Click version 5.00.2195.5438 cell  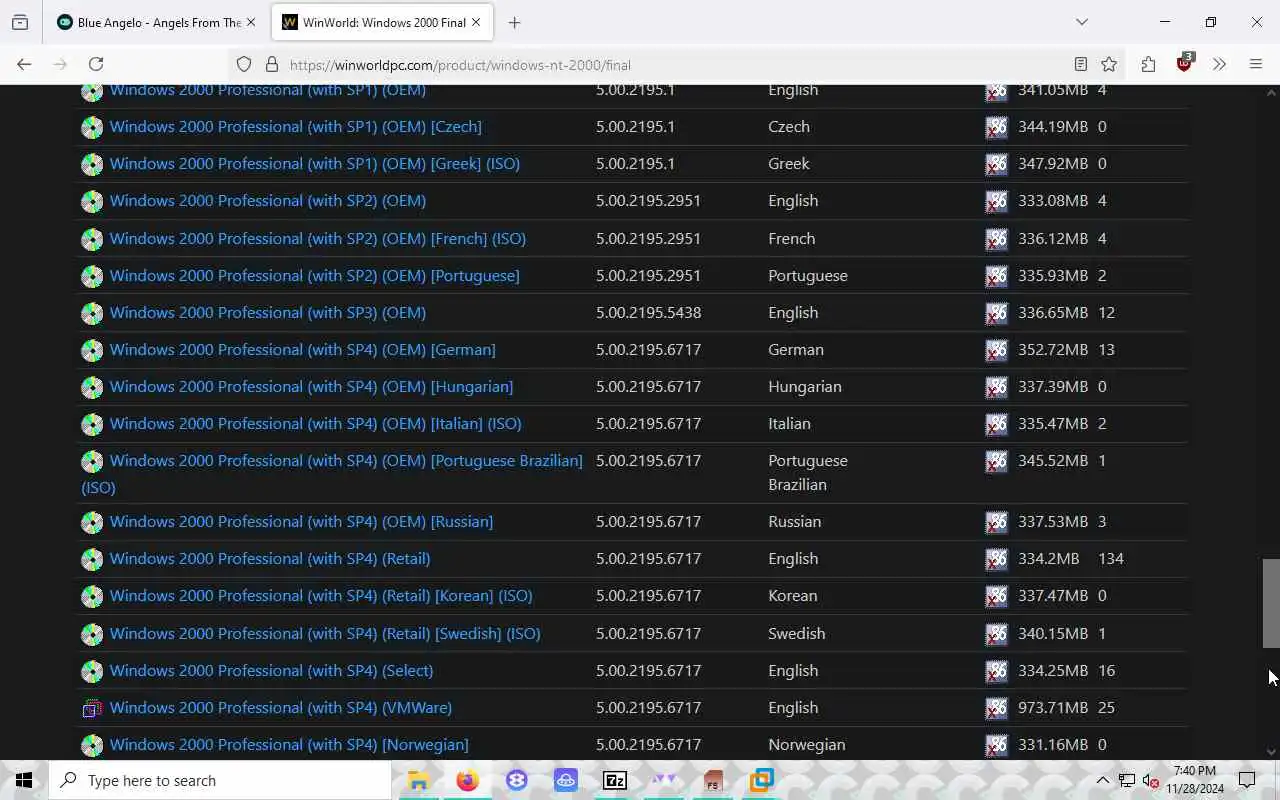[648, 312]
